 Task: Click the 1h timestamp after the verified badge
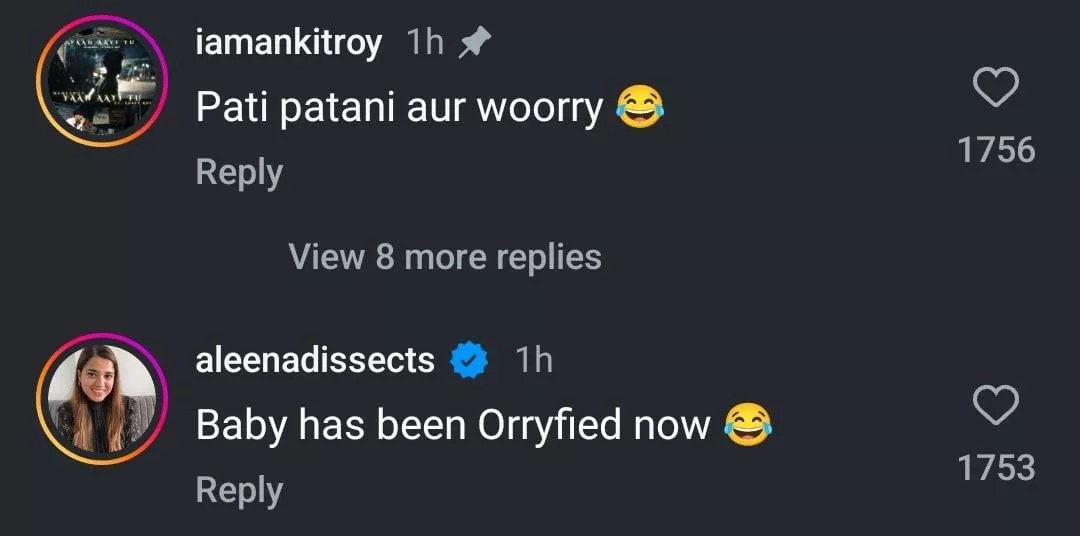533,360
